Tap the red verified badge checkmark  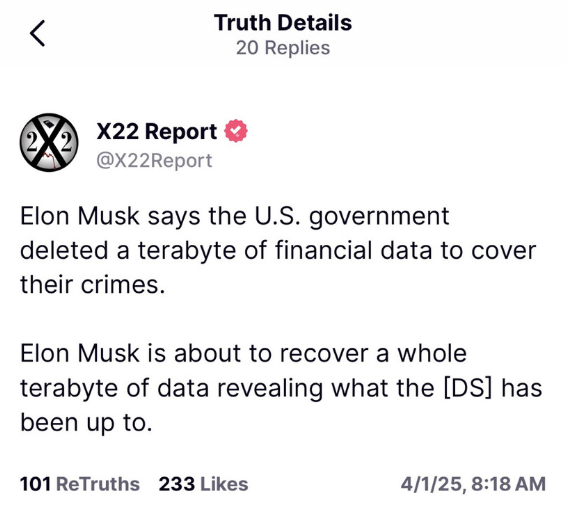point(236,131)
